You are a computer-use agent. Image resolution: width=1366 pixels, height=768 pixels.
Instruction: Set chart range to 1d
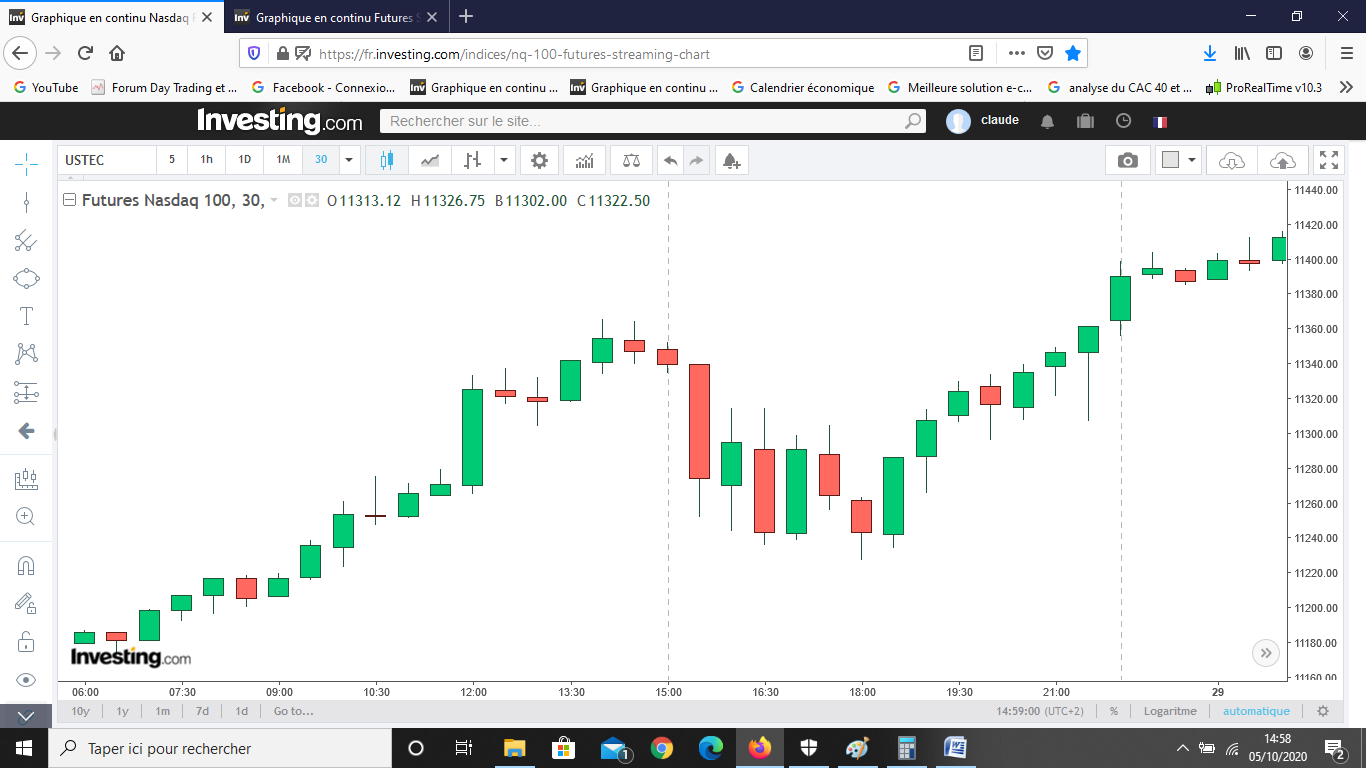pos(241,711)
